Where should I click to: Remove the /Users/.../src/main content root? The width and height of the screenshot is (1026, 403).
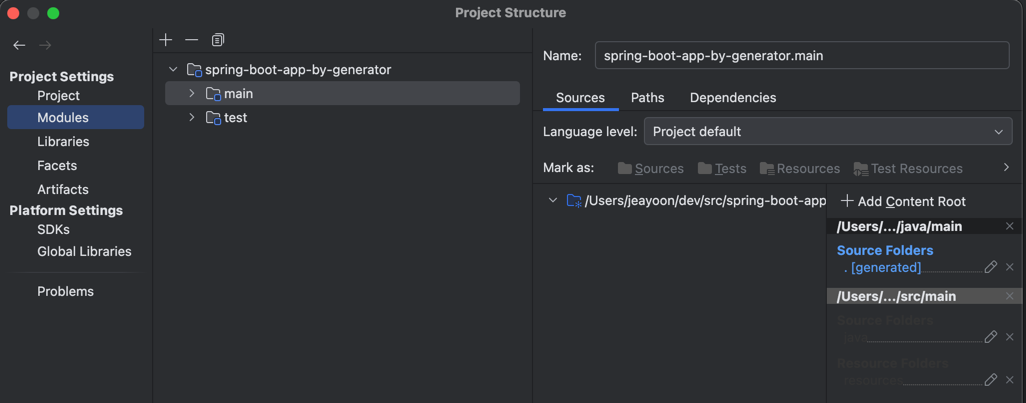1010,296
